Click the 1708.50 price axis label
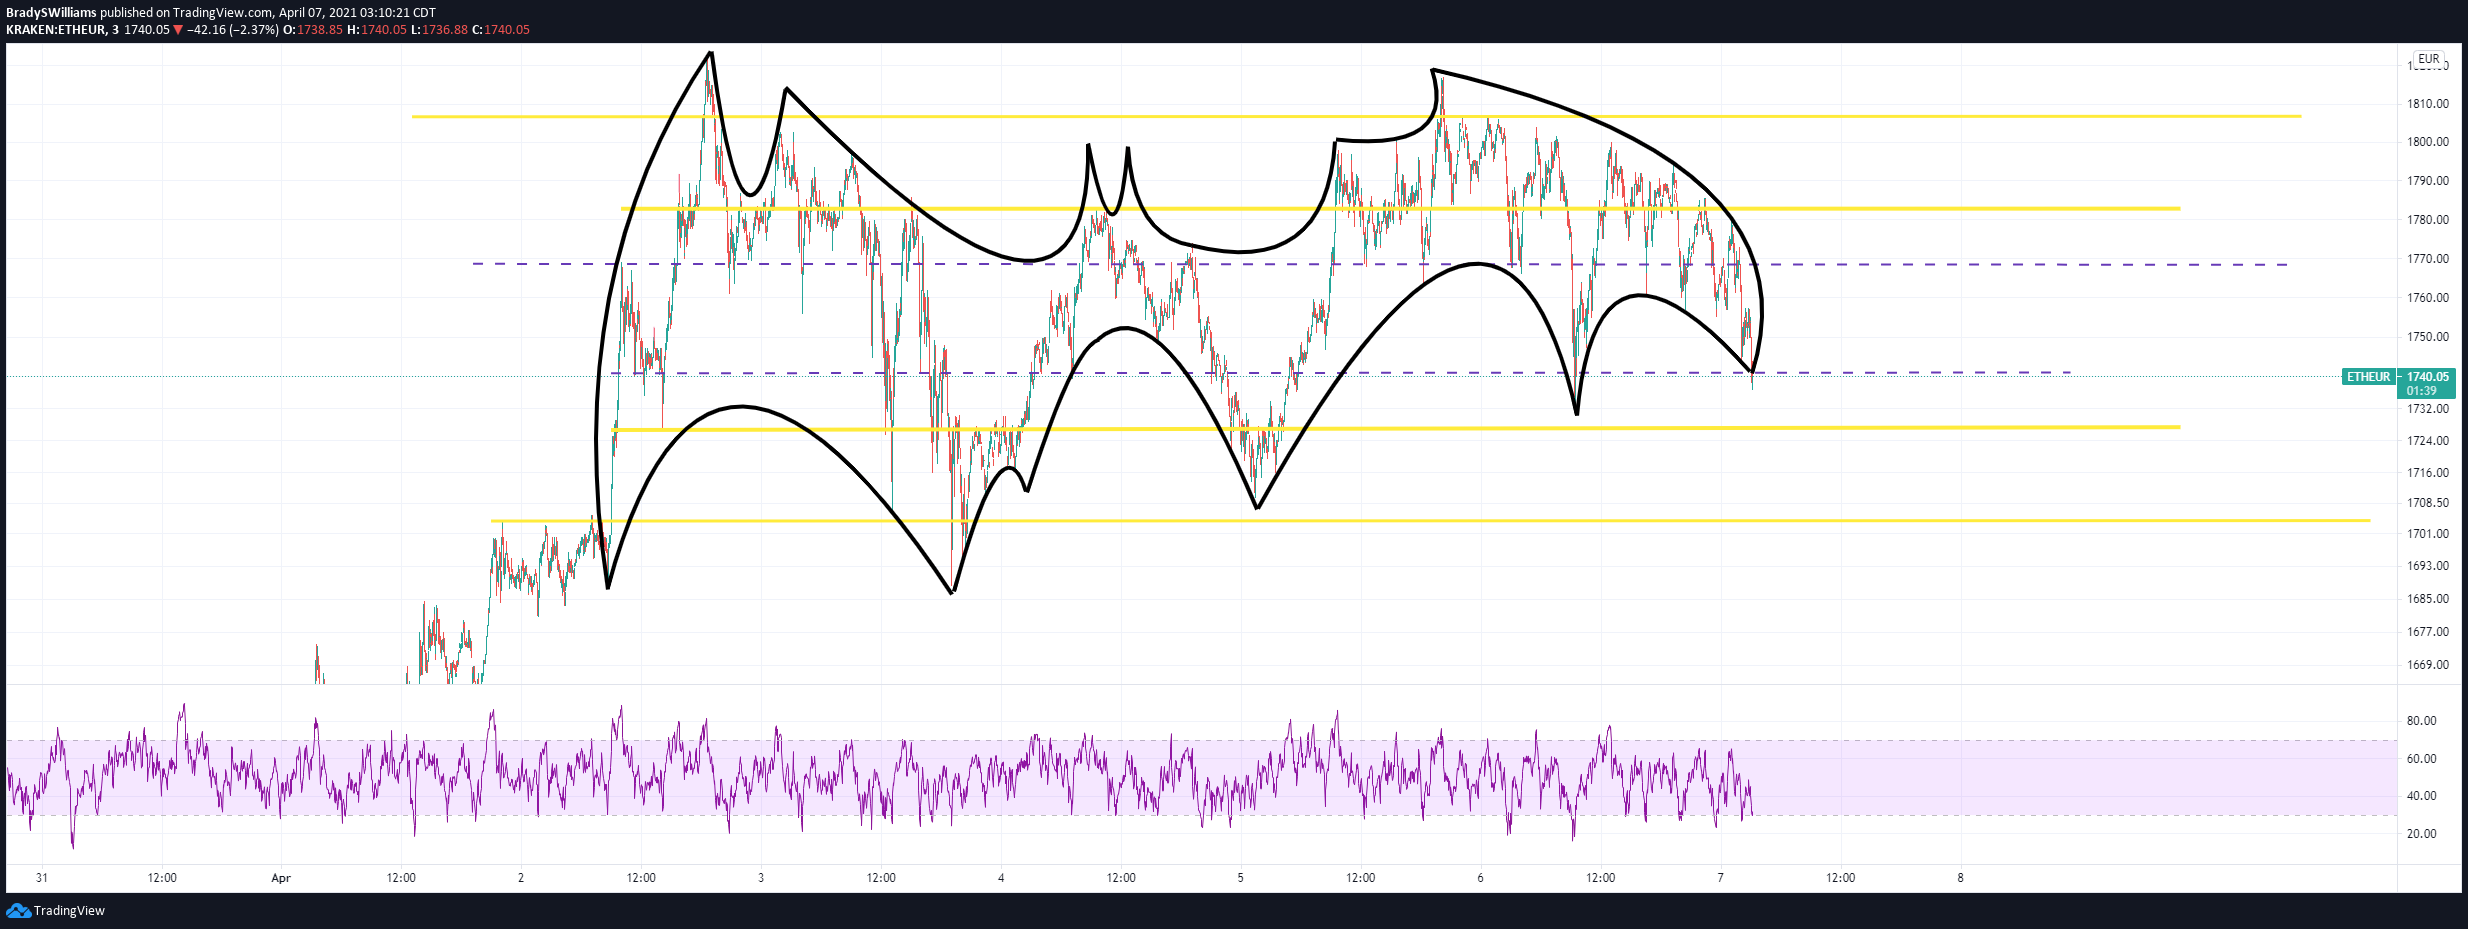The width and height of the screenshot is (2468, 929). tap(2428, 503)
